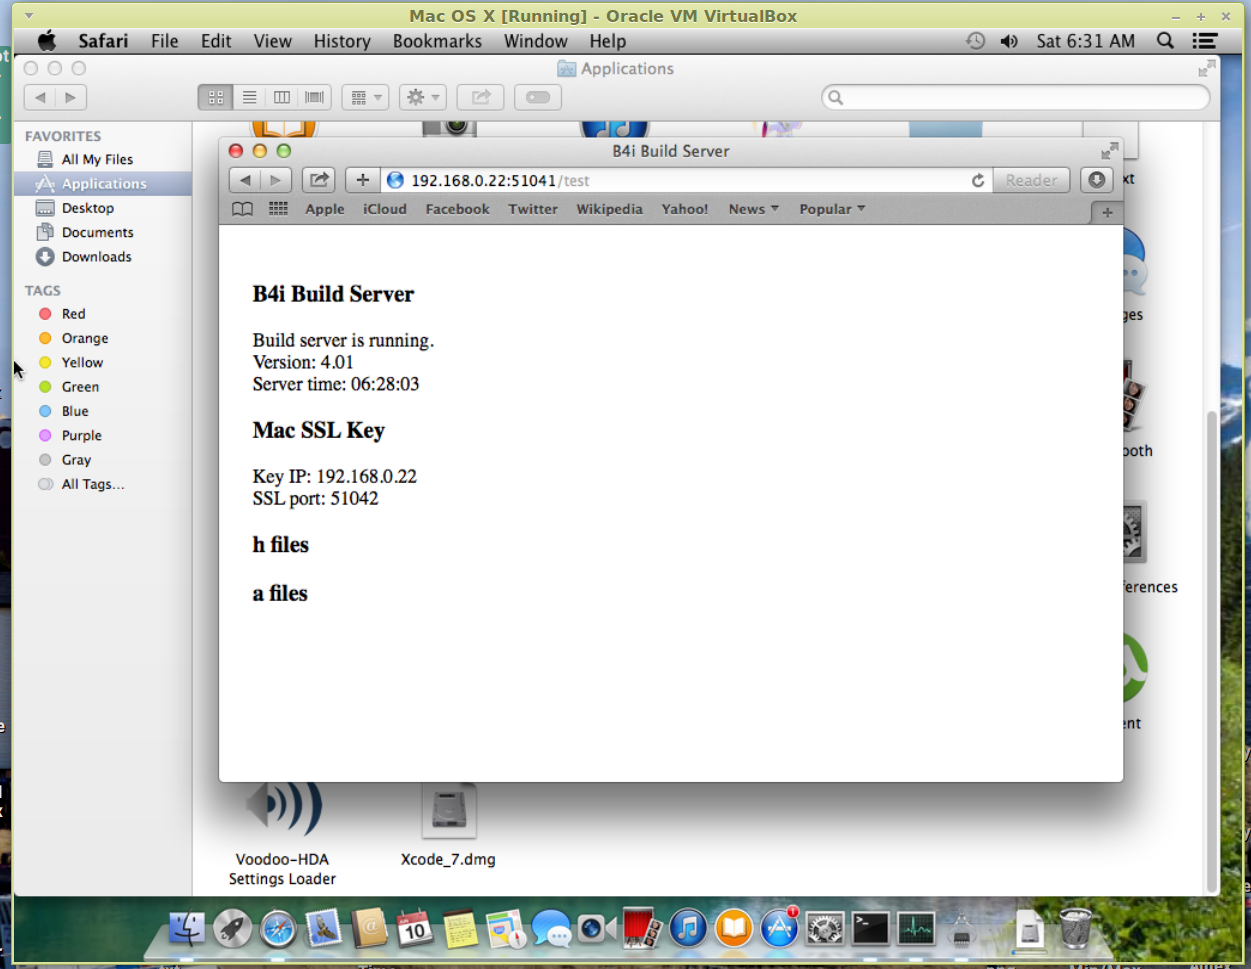
Task: Open System Preferences from the Dock
Action: point(825,929)
